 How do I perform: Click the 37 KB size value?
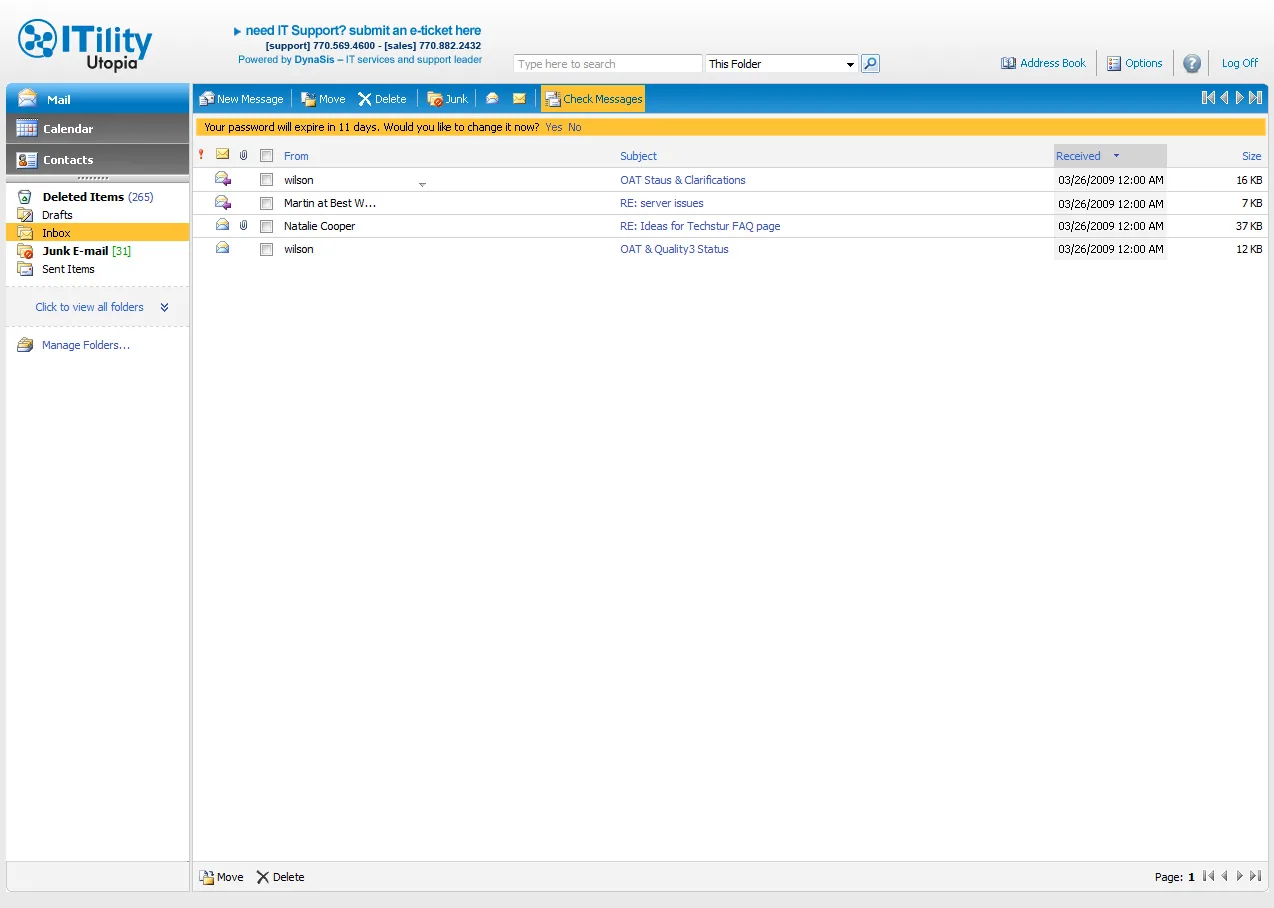coord(1249,226)
